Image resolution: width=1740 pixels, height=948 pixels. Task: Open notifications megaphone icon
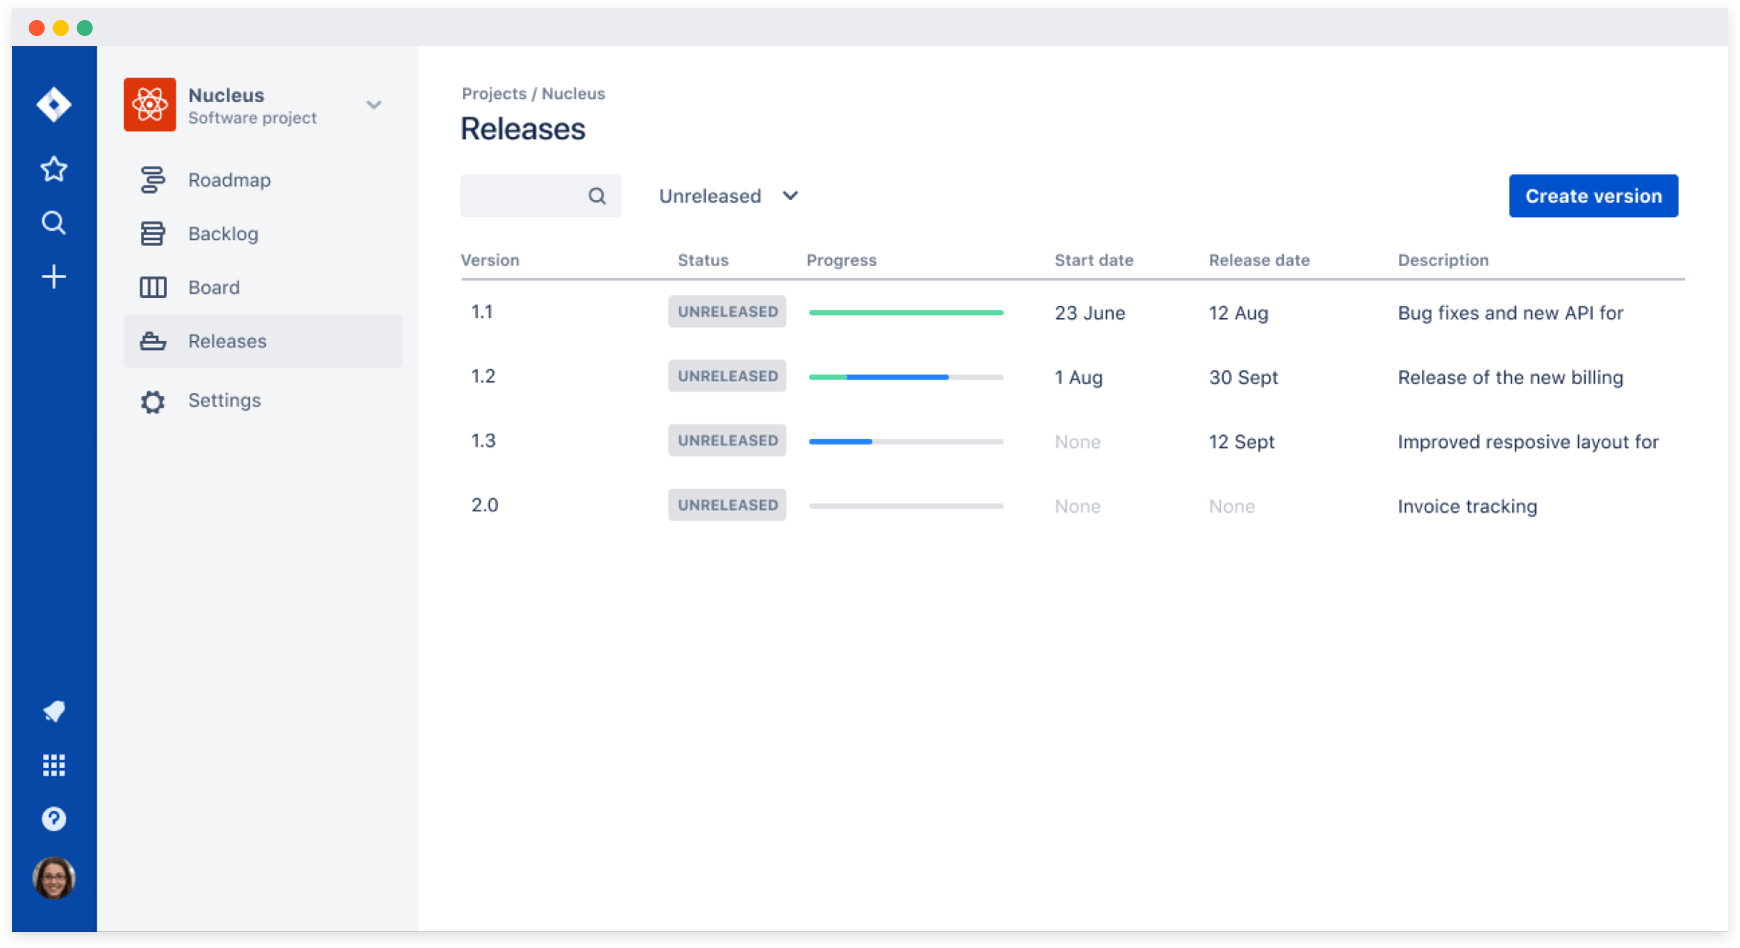54,711
